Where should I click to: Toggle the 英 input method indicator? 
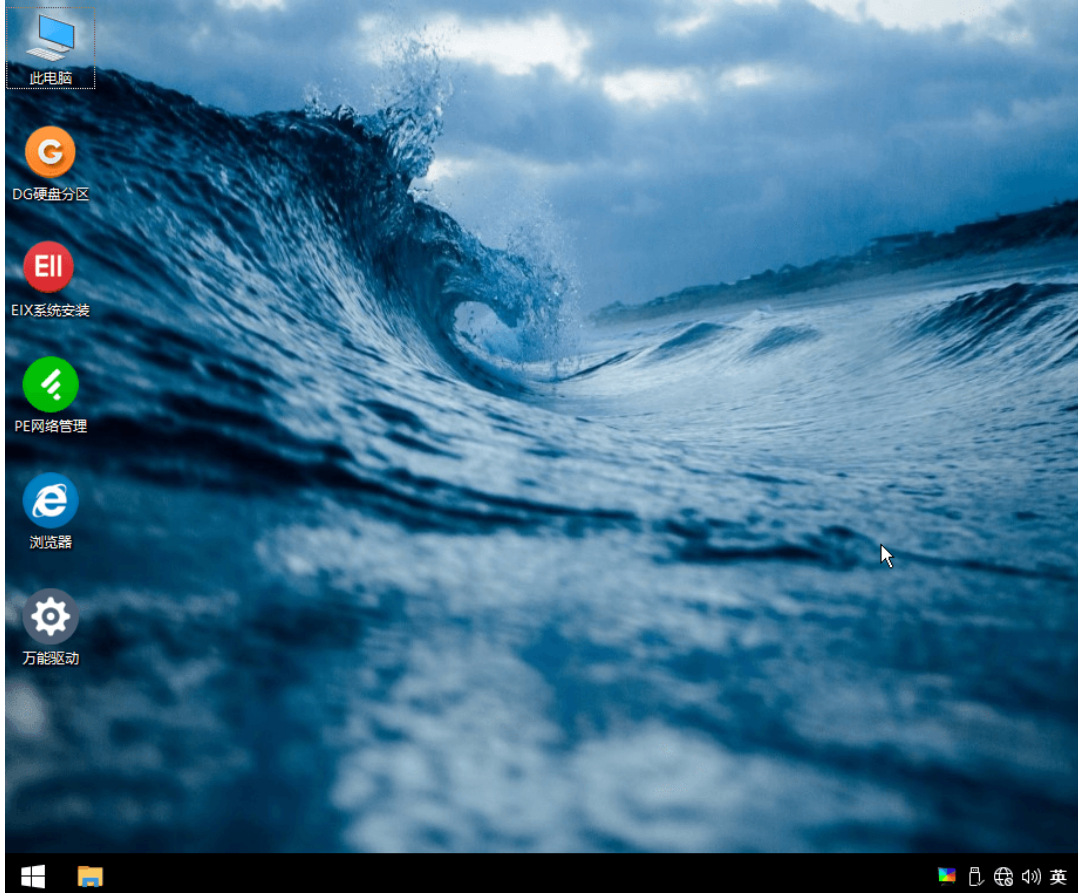pos(1058,877)
